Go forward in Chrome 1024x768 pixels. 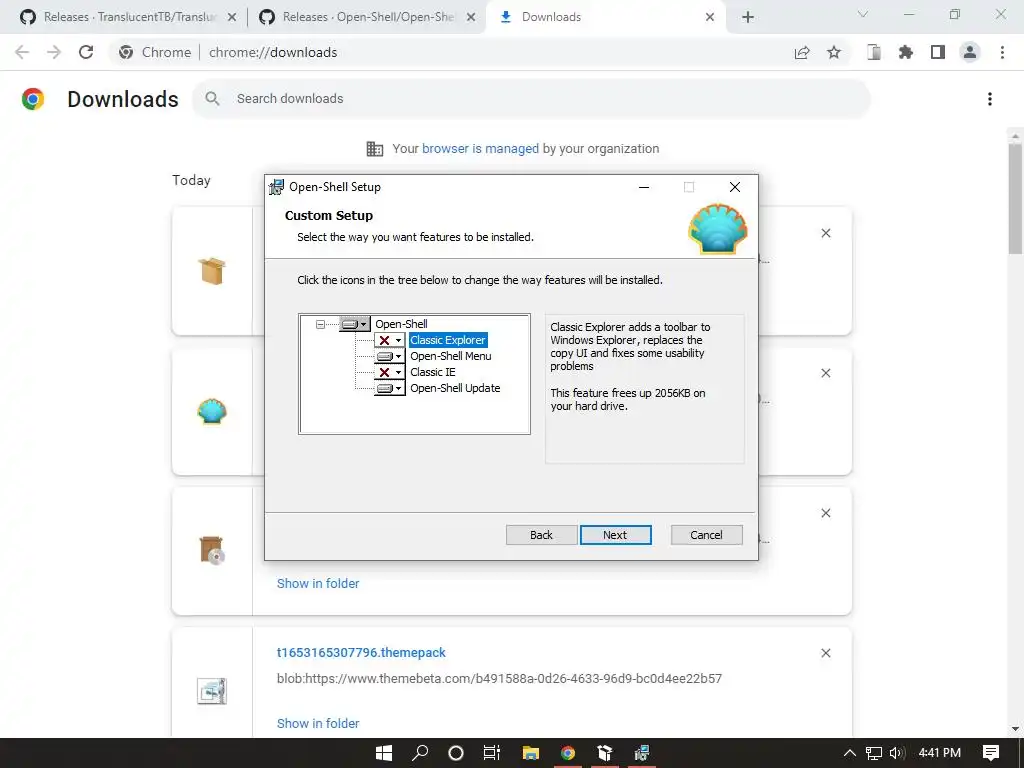click(x=54, y=52)
